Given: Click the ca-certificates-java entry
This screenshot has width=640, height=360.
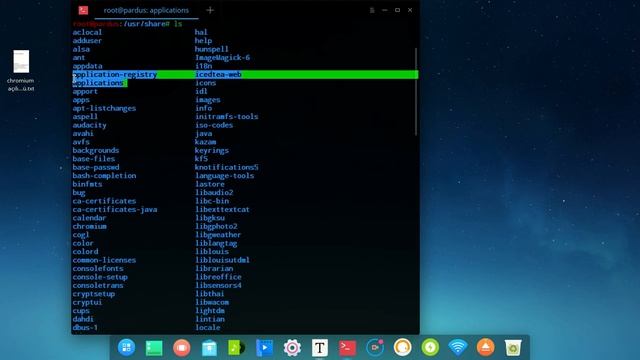Looking at the screenshot, I should pyautogui.click(x=115, y=209).
